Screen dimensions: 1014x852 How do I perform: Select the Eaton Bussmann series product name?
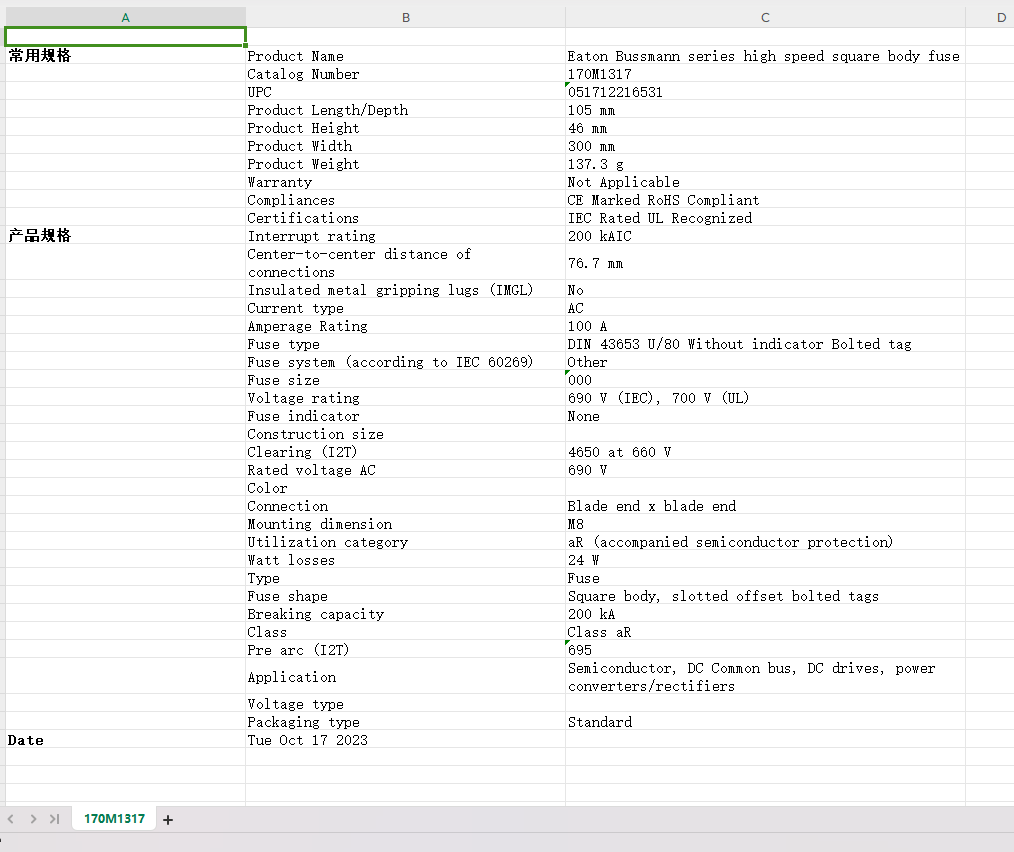(x=765, y=56)
